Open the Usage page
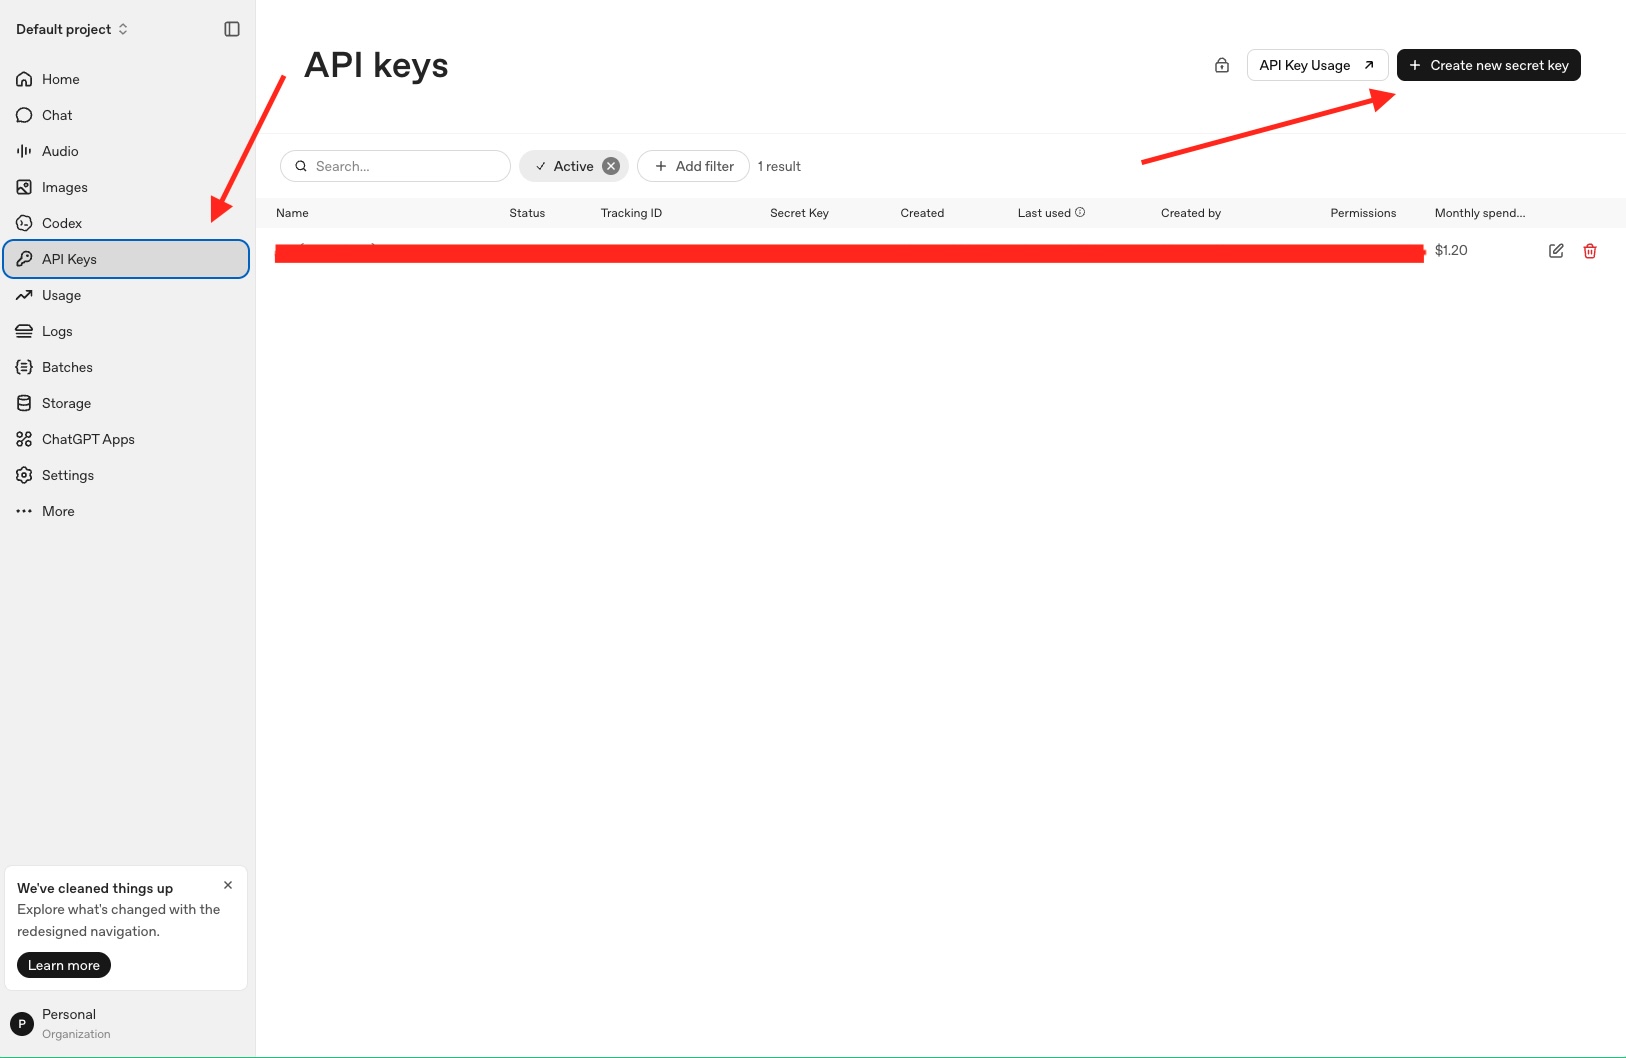Viewport: 1626px width, 1058px height. pos(126,295)
